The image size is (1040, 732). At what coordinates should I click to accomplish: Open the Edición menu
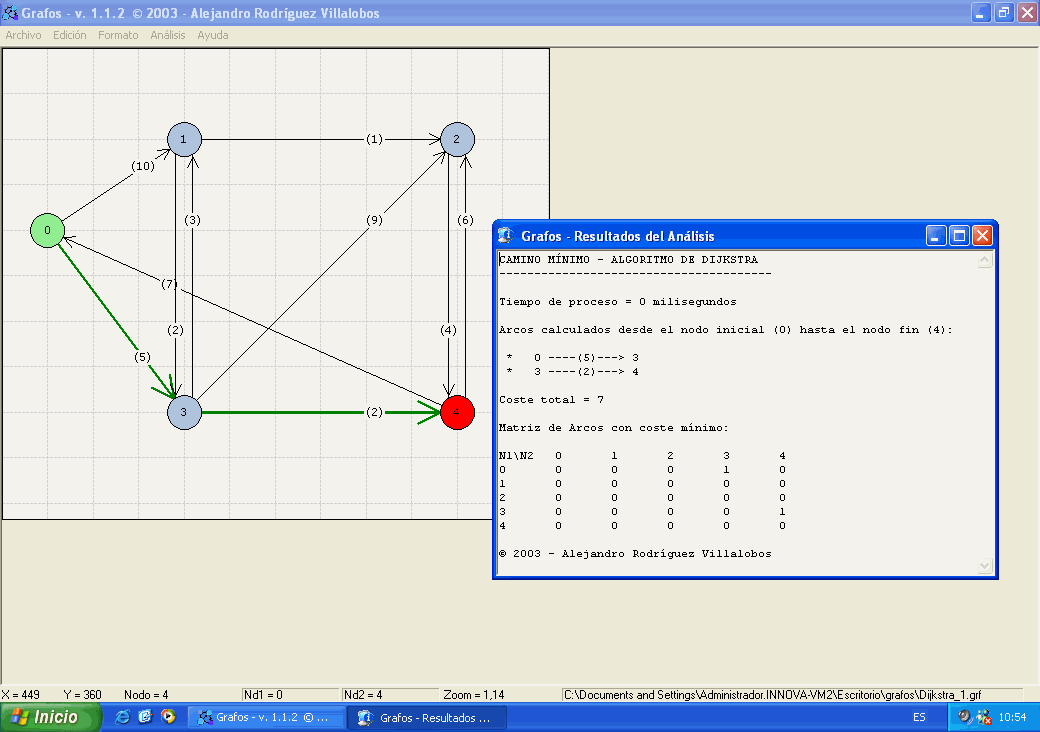click(70, 35)
